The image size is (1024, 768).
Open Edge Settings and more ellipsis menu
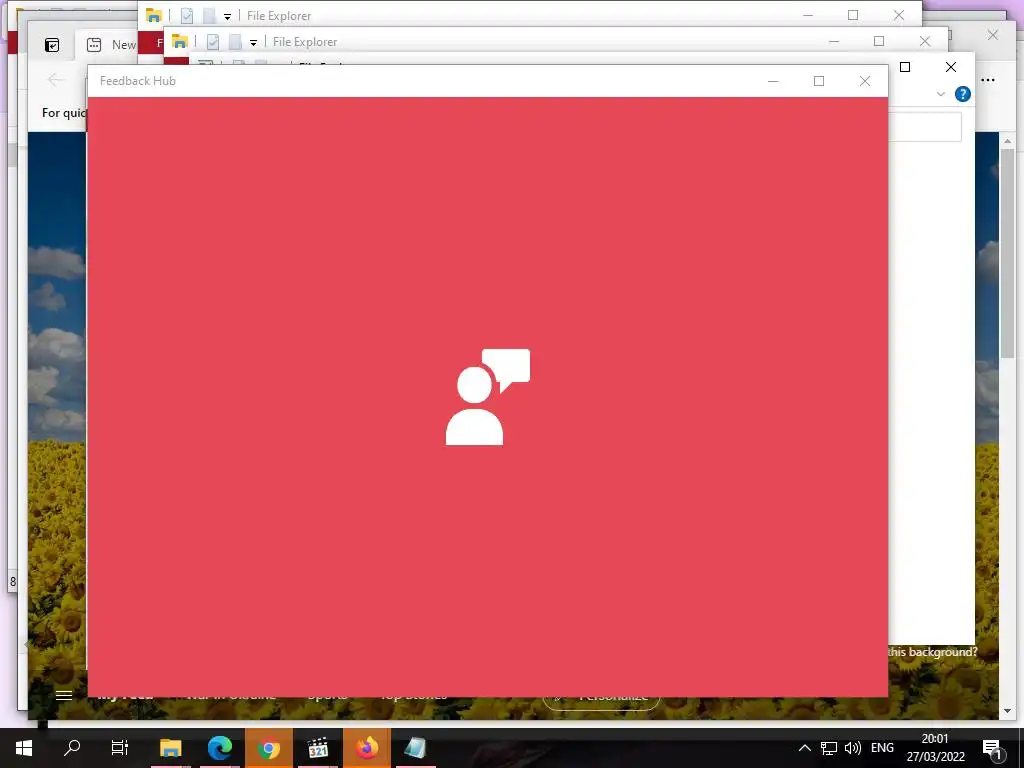click(988, 80)
